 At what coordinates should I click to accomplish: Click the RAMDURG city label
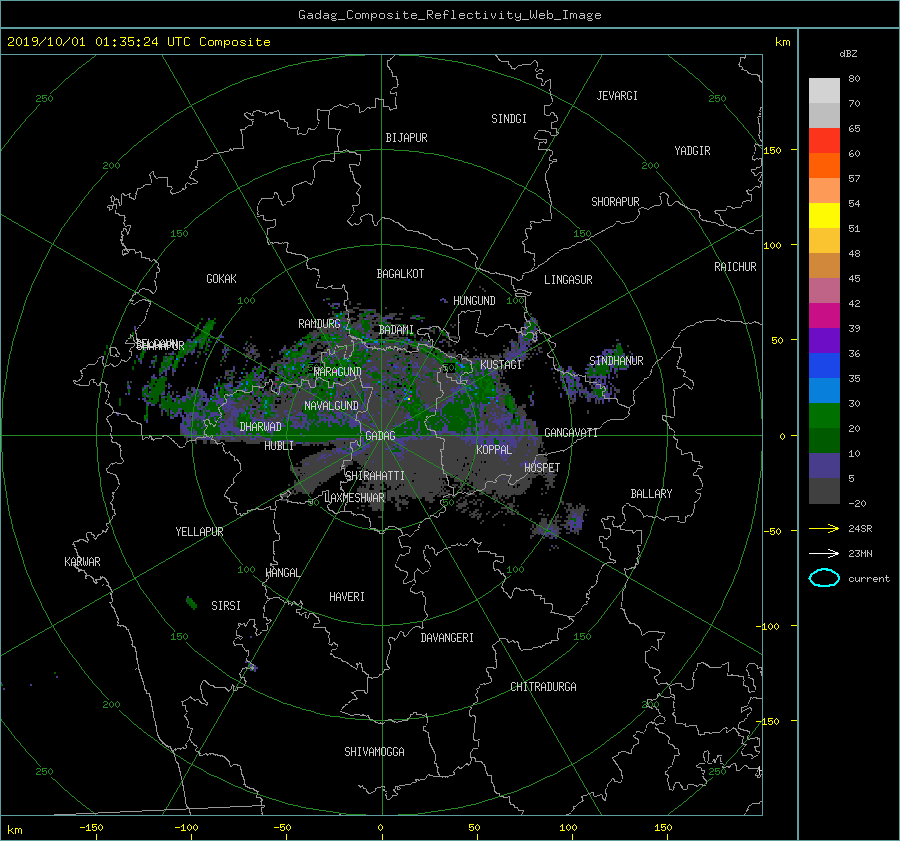click(319, 324)
